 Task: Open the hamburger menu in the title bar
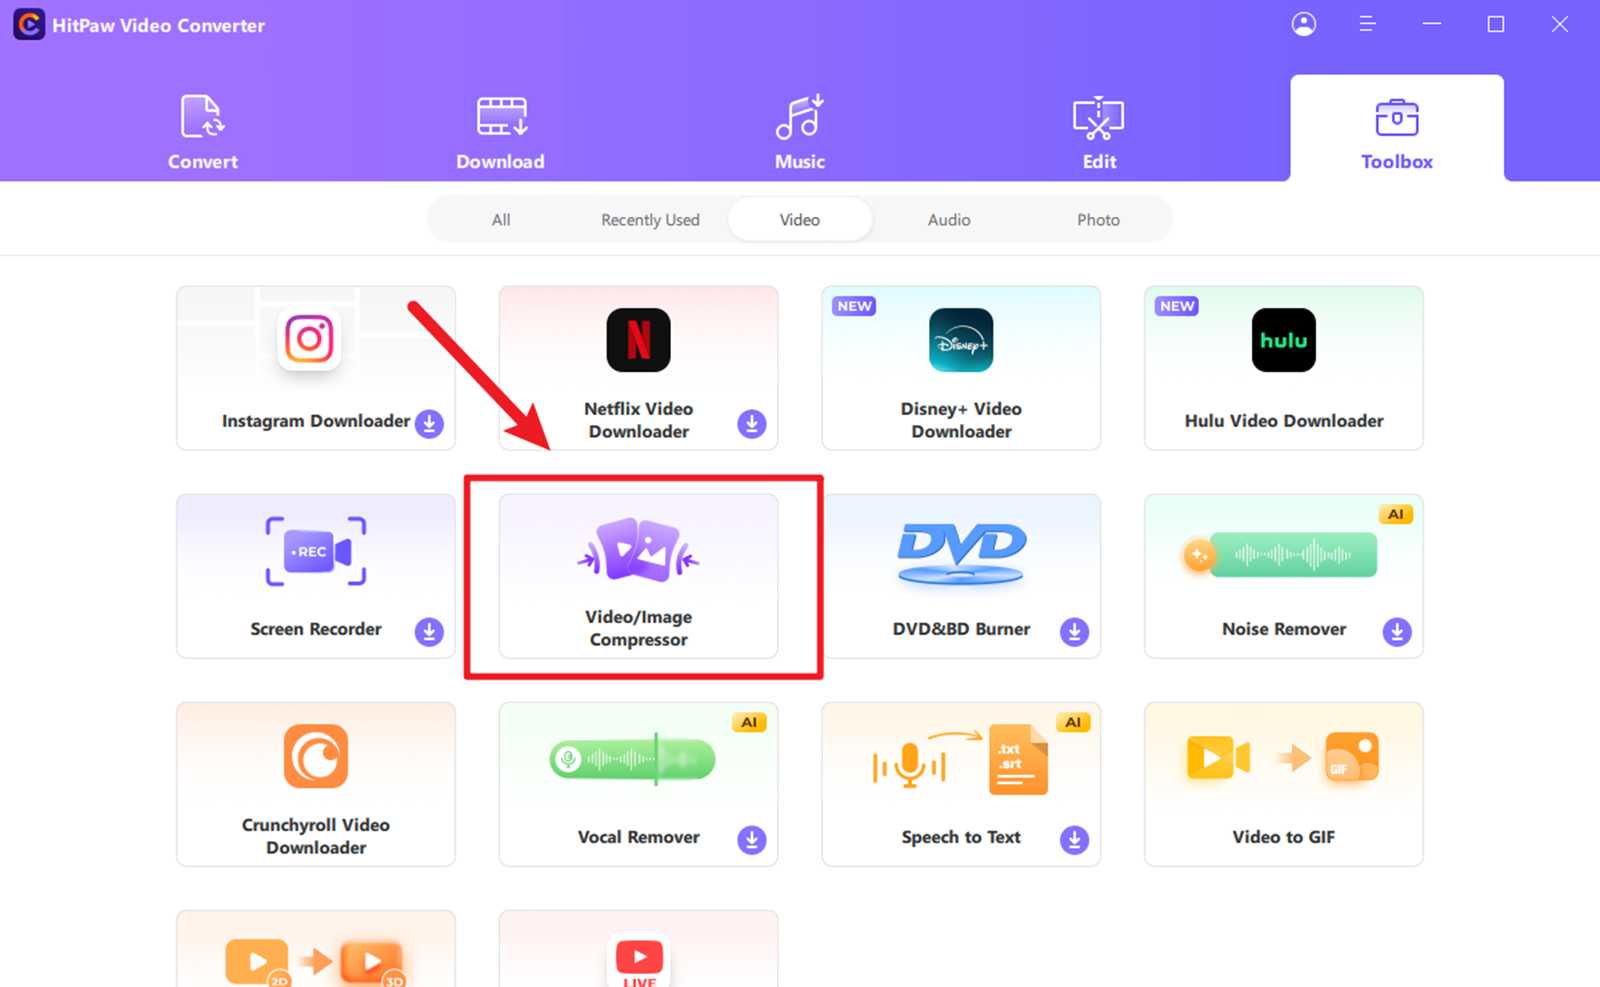click(1368, 24)
